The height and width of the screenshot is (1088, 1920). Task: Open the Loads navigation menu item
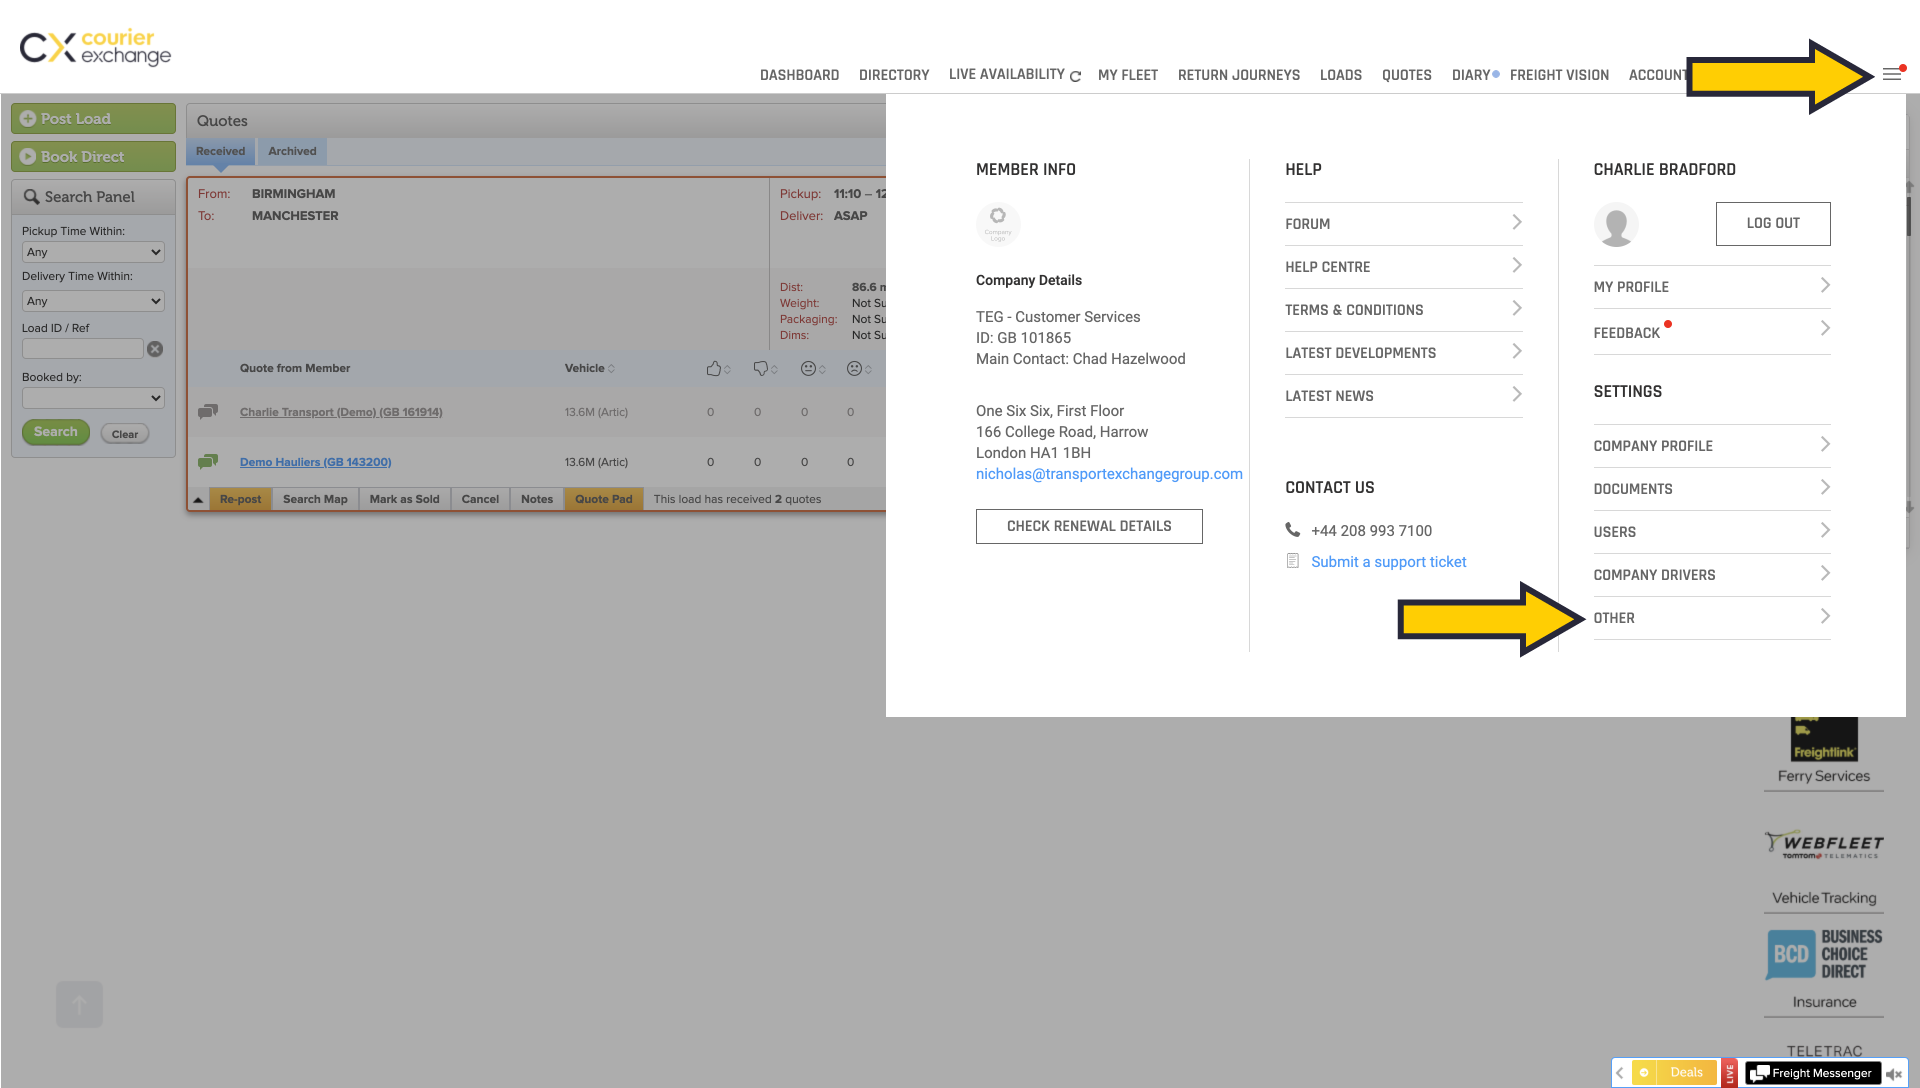point(1340,75)
